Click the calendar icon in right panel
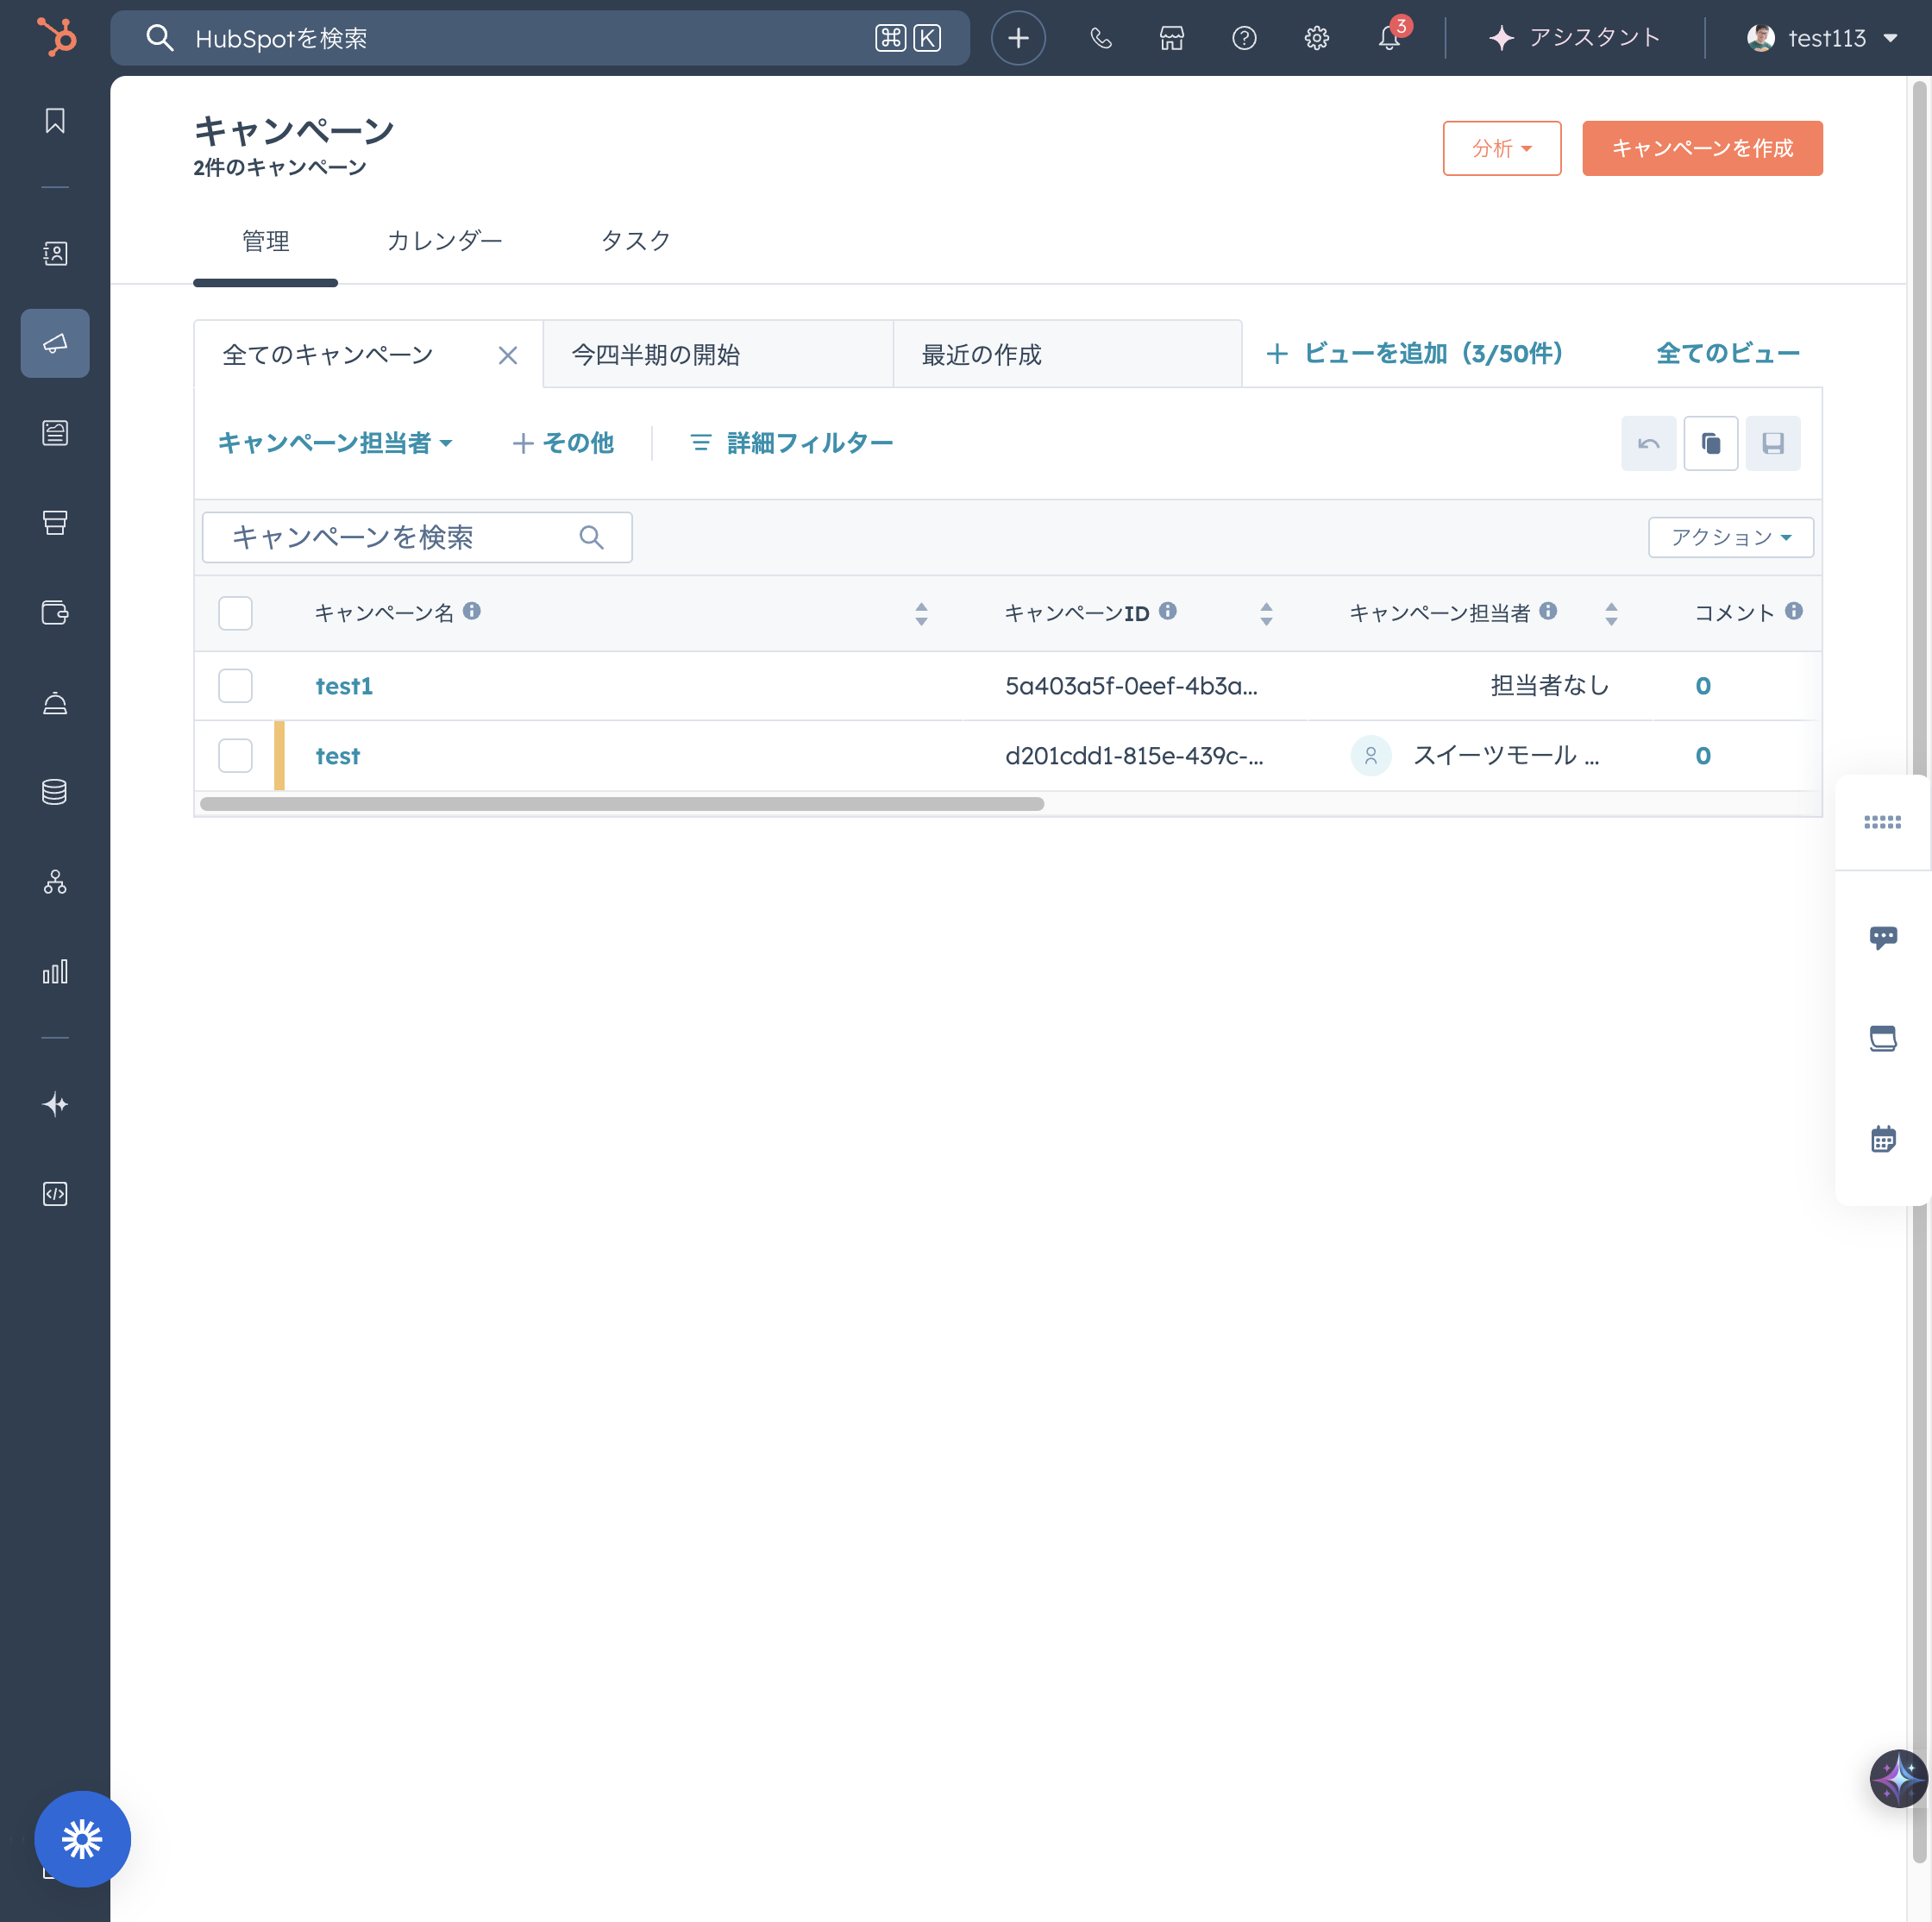1932x1922 pixels. pyautogui.click(x=1882, y=1139)
